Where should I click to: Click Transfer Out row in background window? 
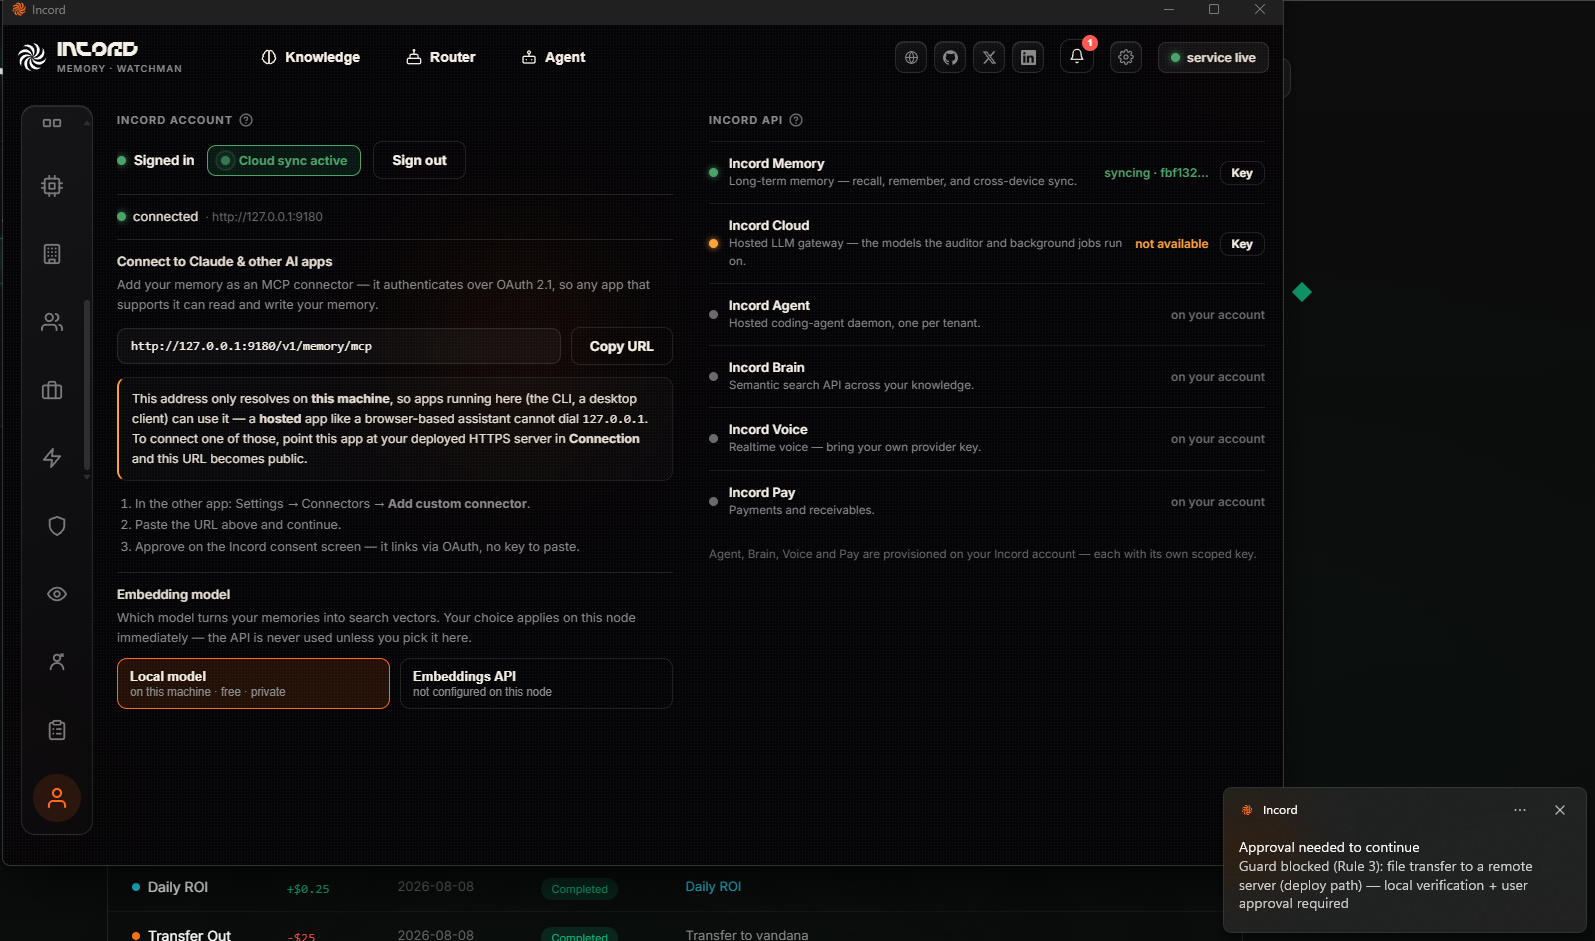pos(189,935)
